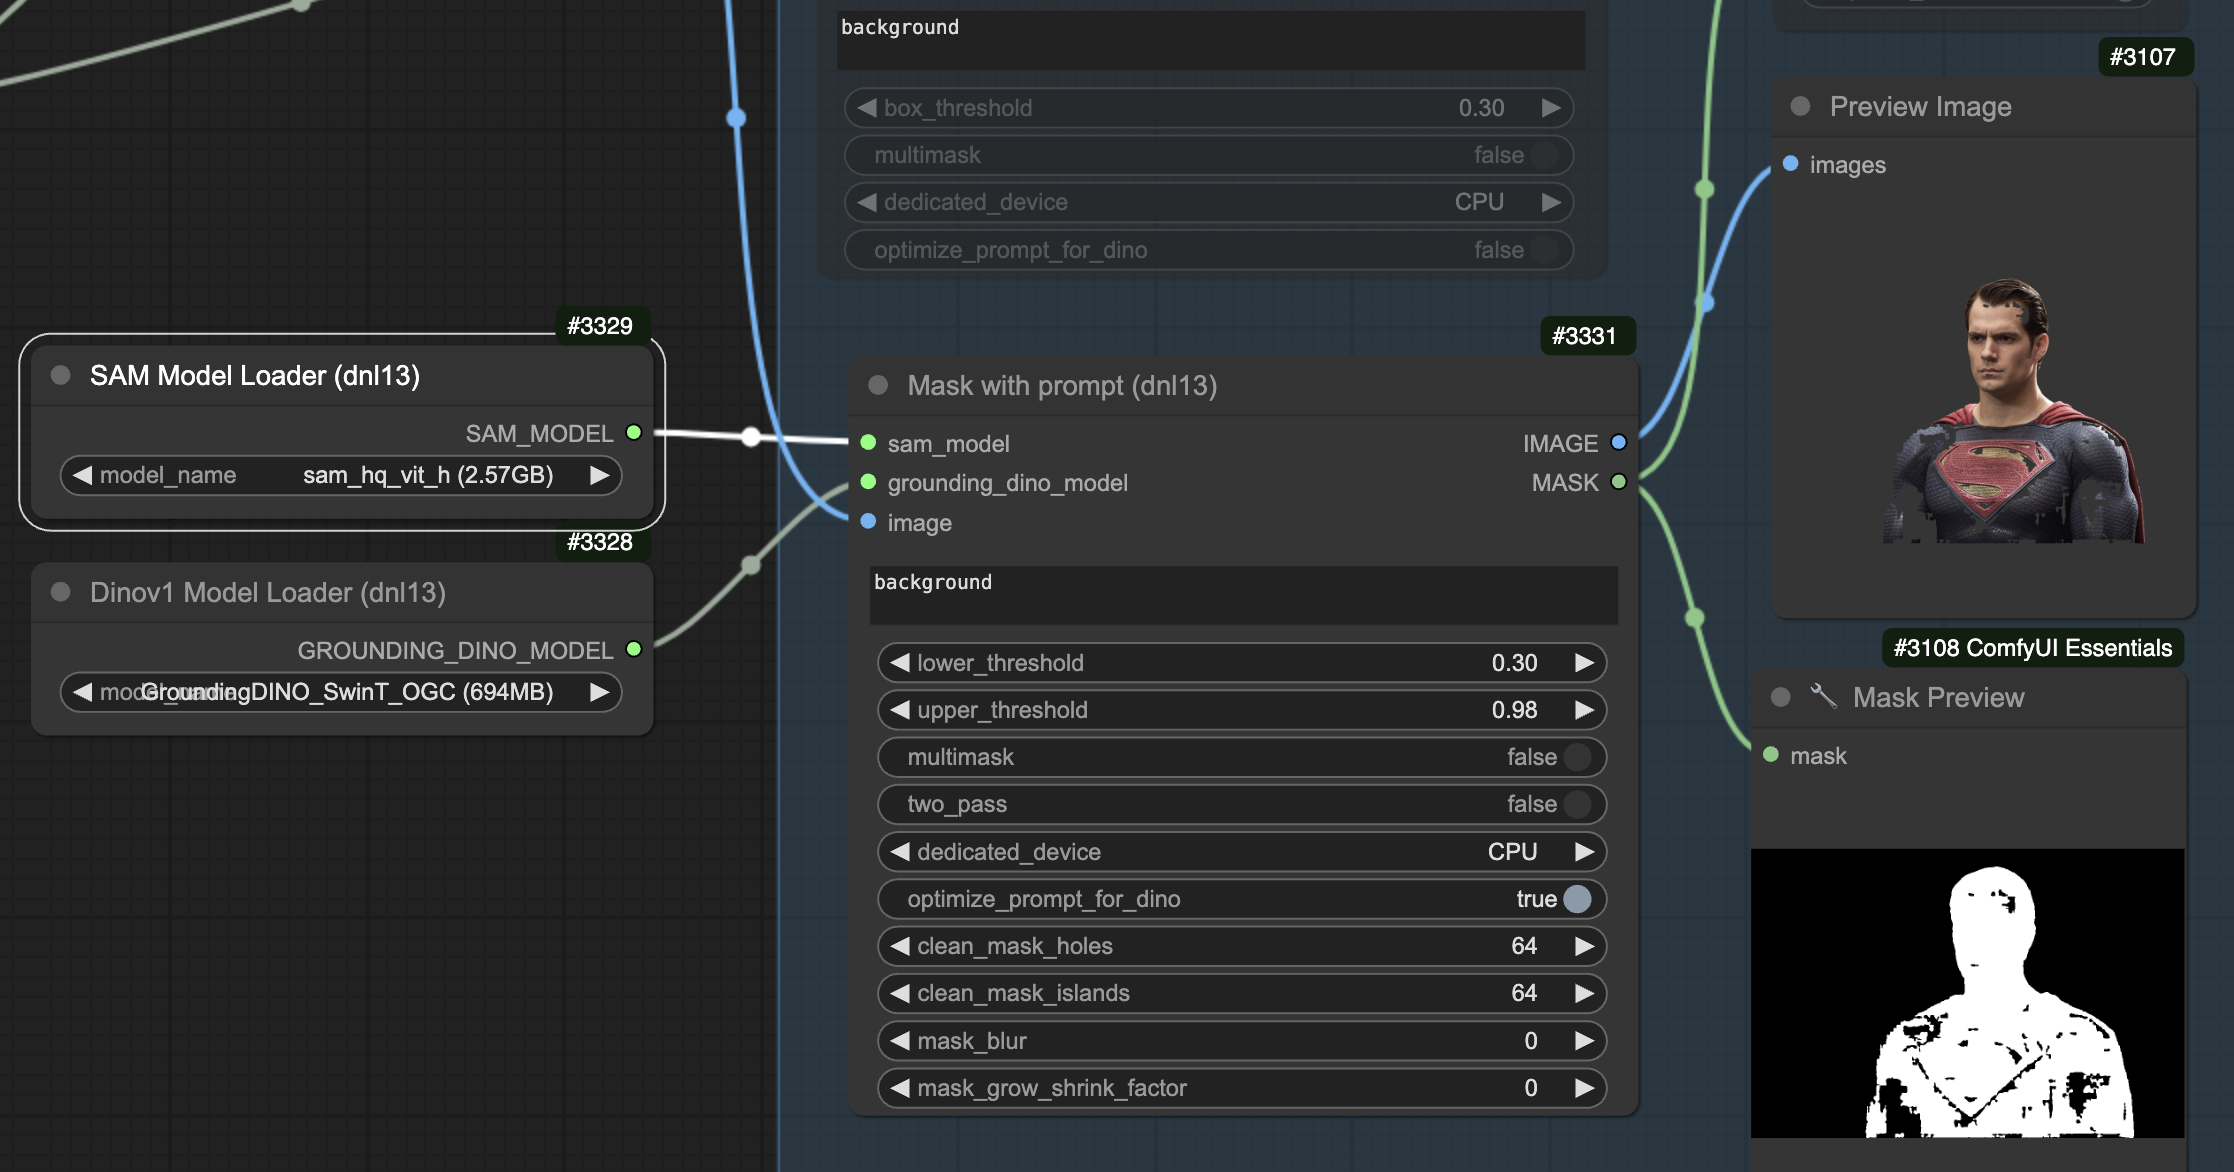Screen dimensions: 2234x1172
Task: Decrease the clean_mask_holes value
Action: pos(900,946)
